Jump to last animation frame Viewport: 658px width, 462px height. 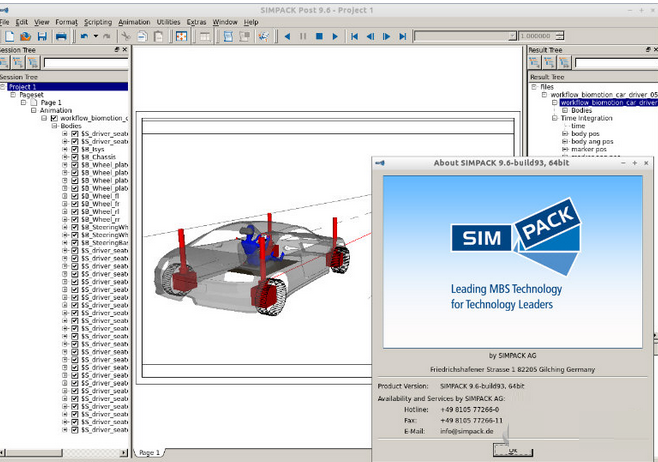[x=402, y=37]
